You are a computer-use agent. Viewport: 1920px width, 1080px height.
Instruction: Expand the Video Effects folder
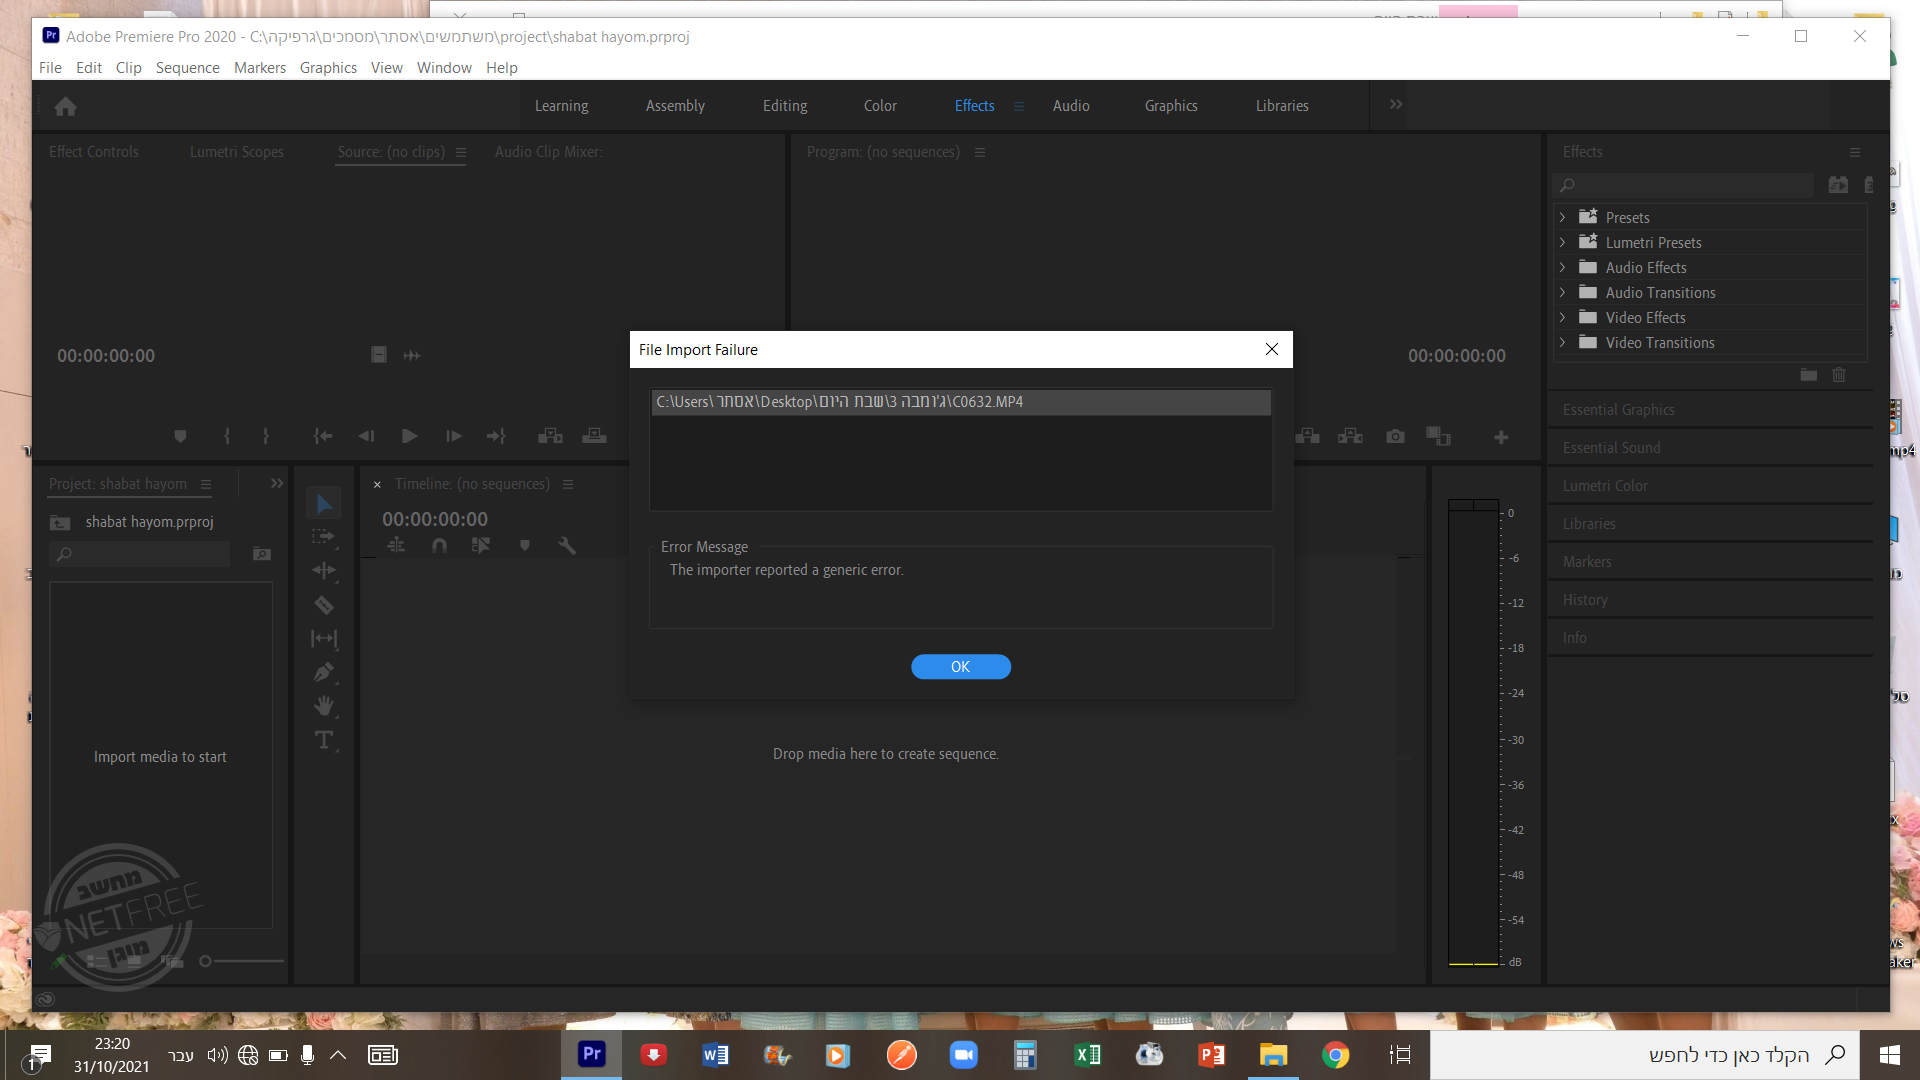[x=1563, y=317]
